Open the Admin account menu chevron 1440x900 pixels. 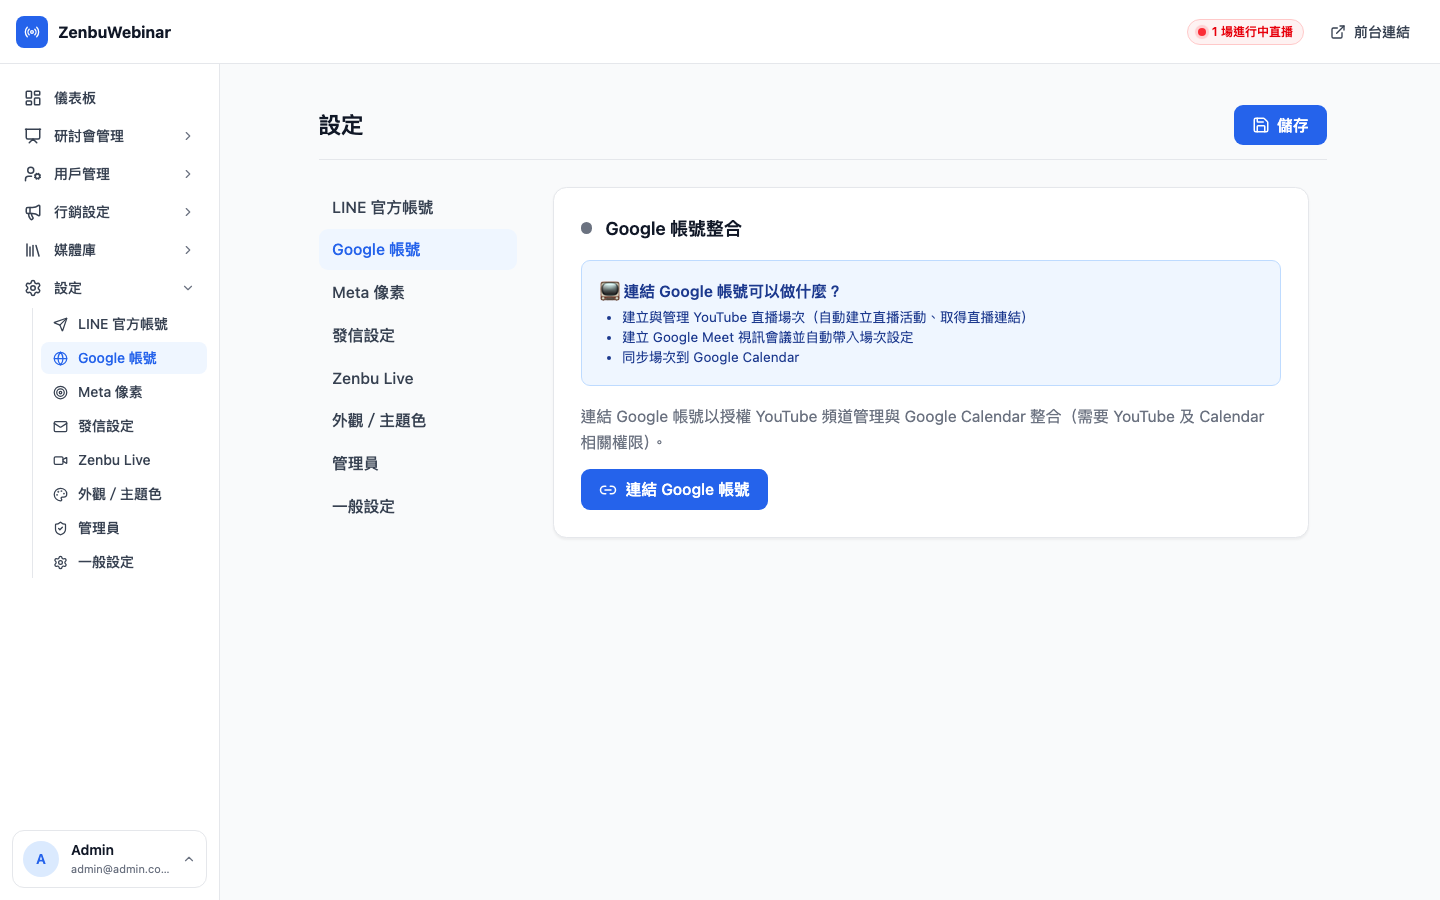[x=189, y=859]
